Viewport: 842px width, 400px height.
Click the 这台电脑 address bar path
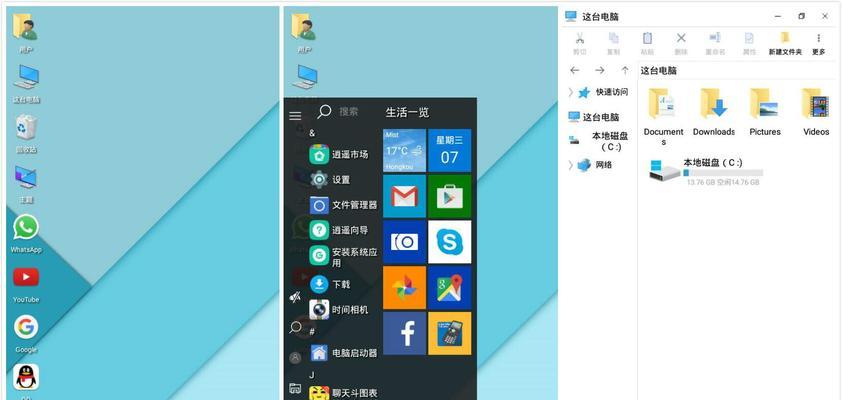658,70
